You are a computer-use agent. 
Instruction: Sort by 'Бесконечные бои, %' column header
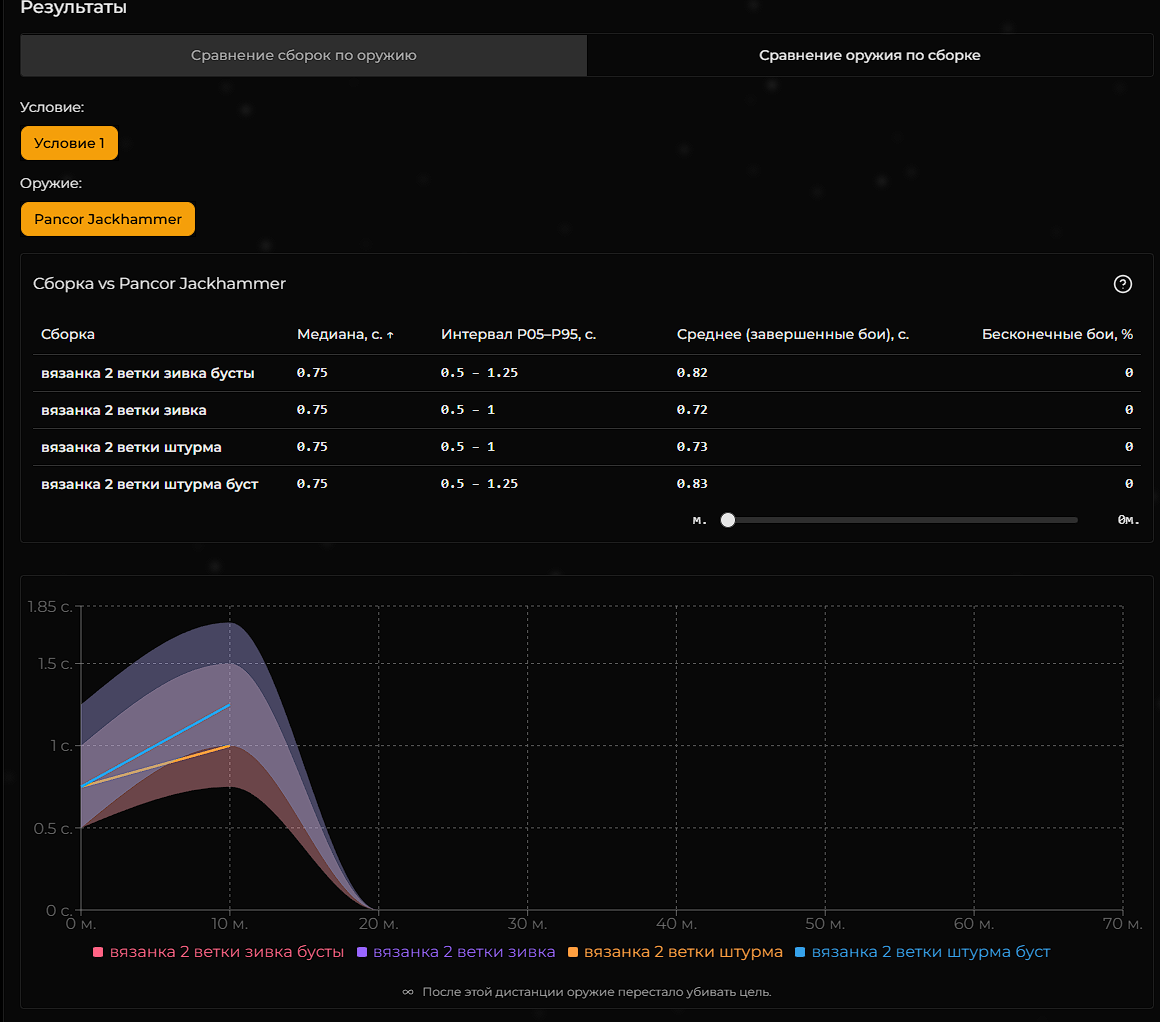tap(1057, 334)
